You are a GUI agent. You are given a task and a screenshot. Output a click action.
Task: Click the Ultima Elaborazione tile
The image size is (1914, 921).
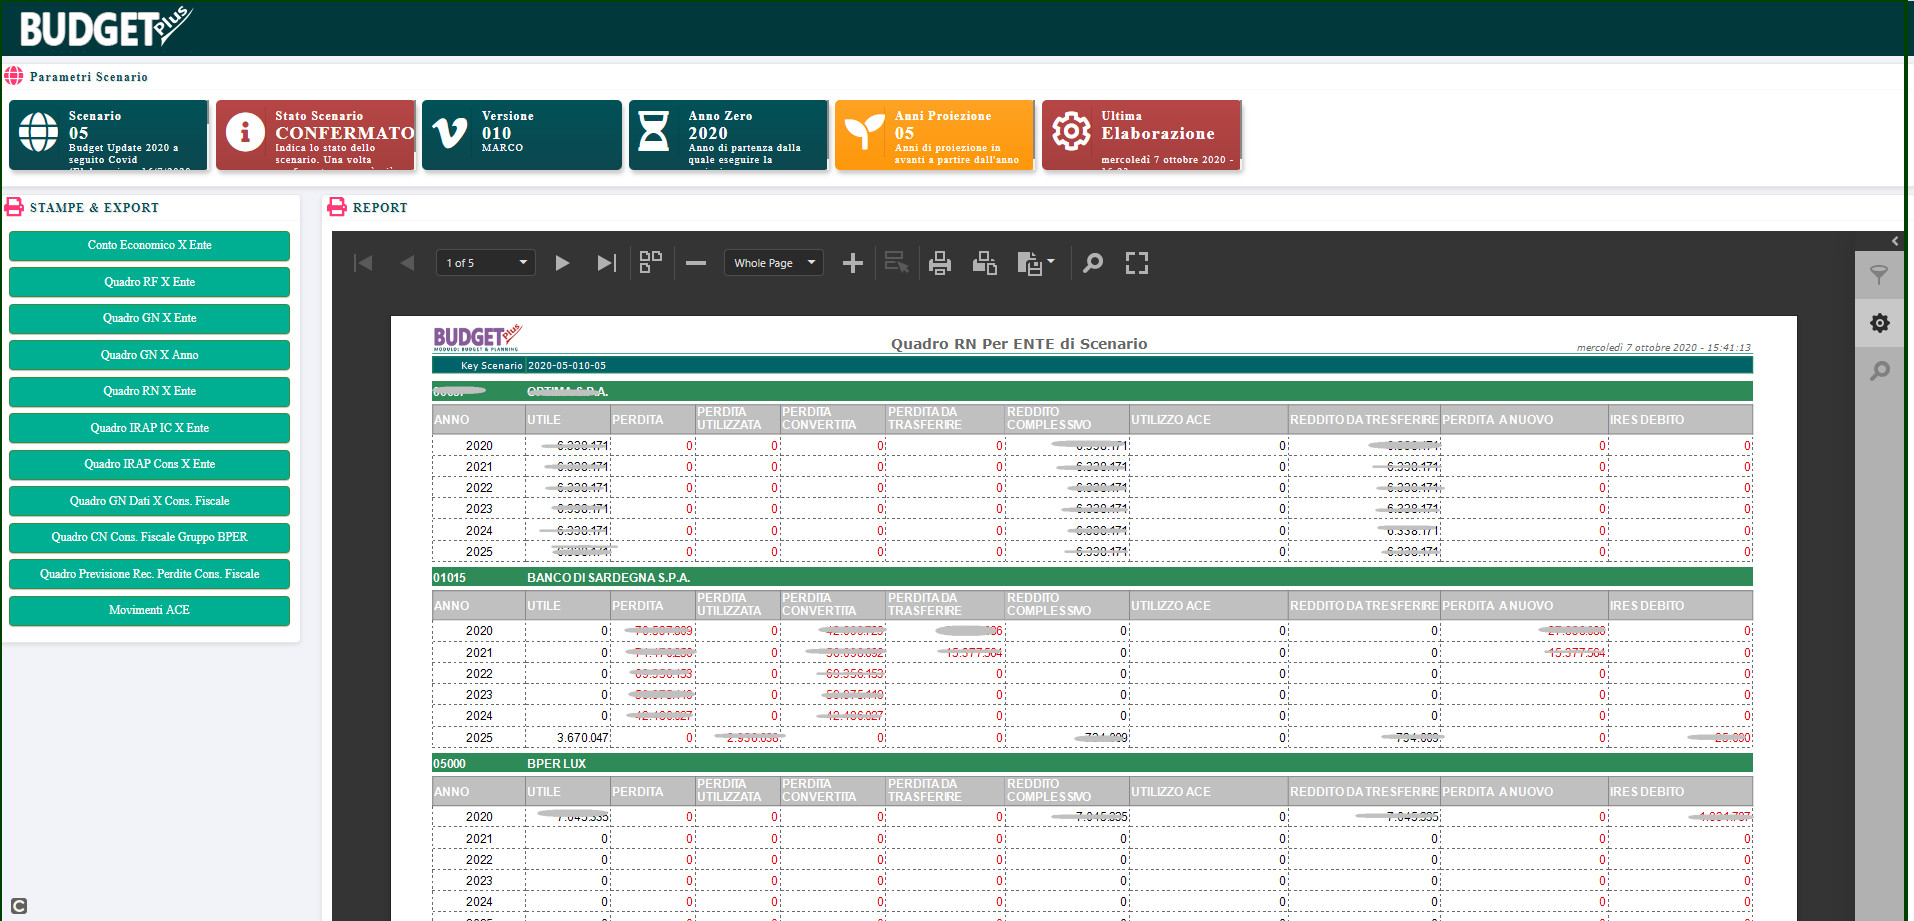[1141, 135]
